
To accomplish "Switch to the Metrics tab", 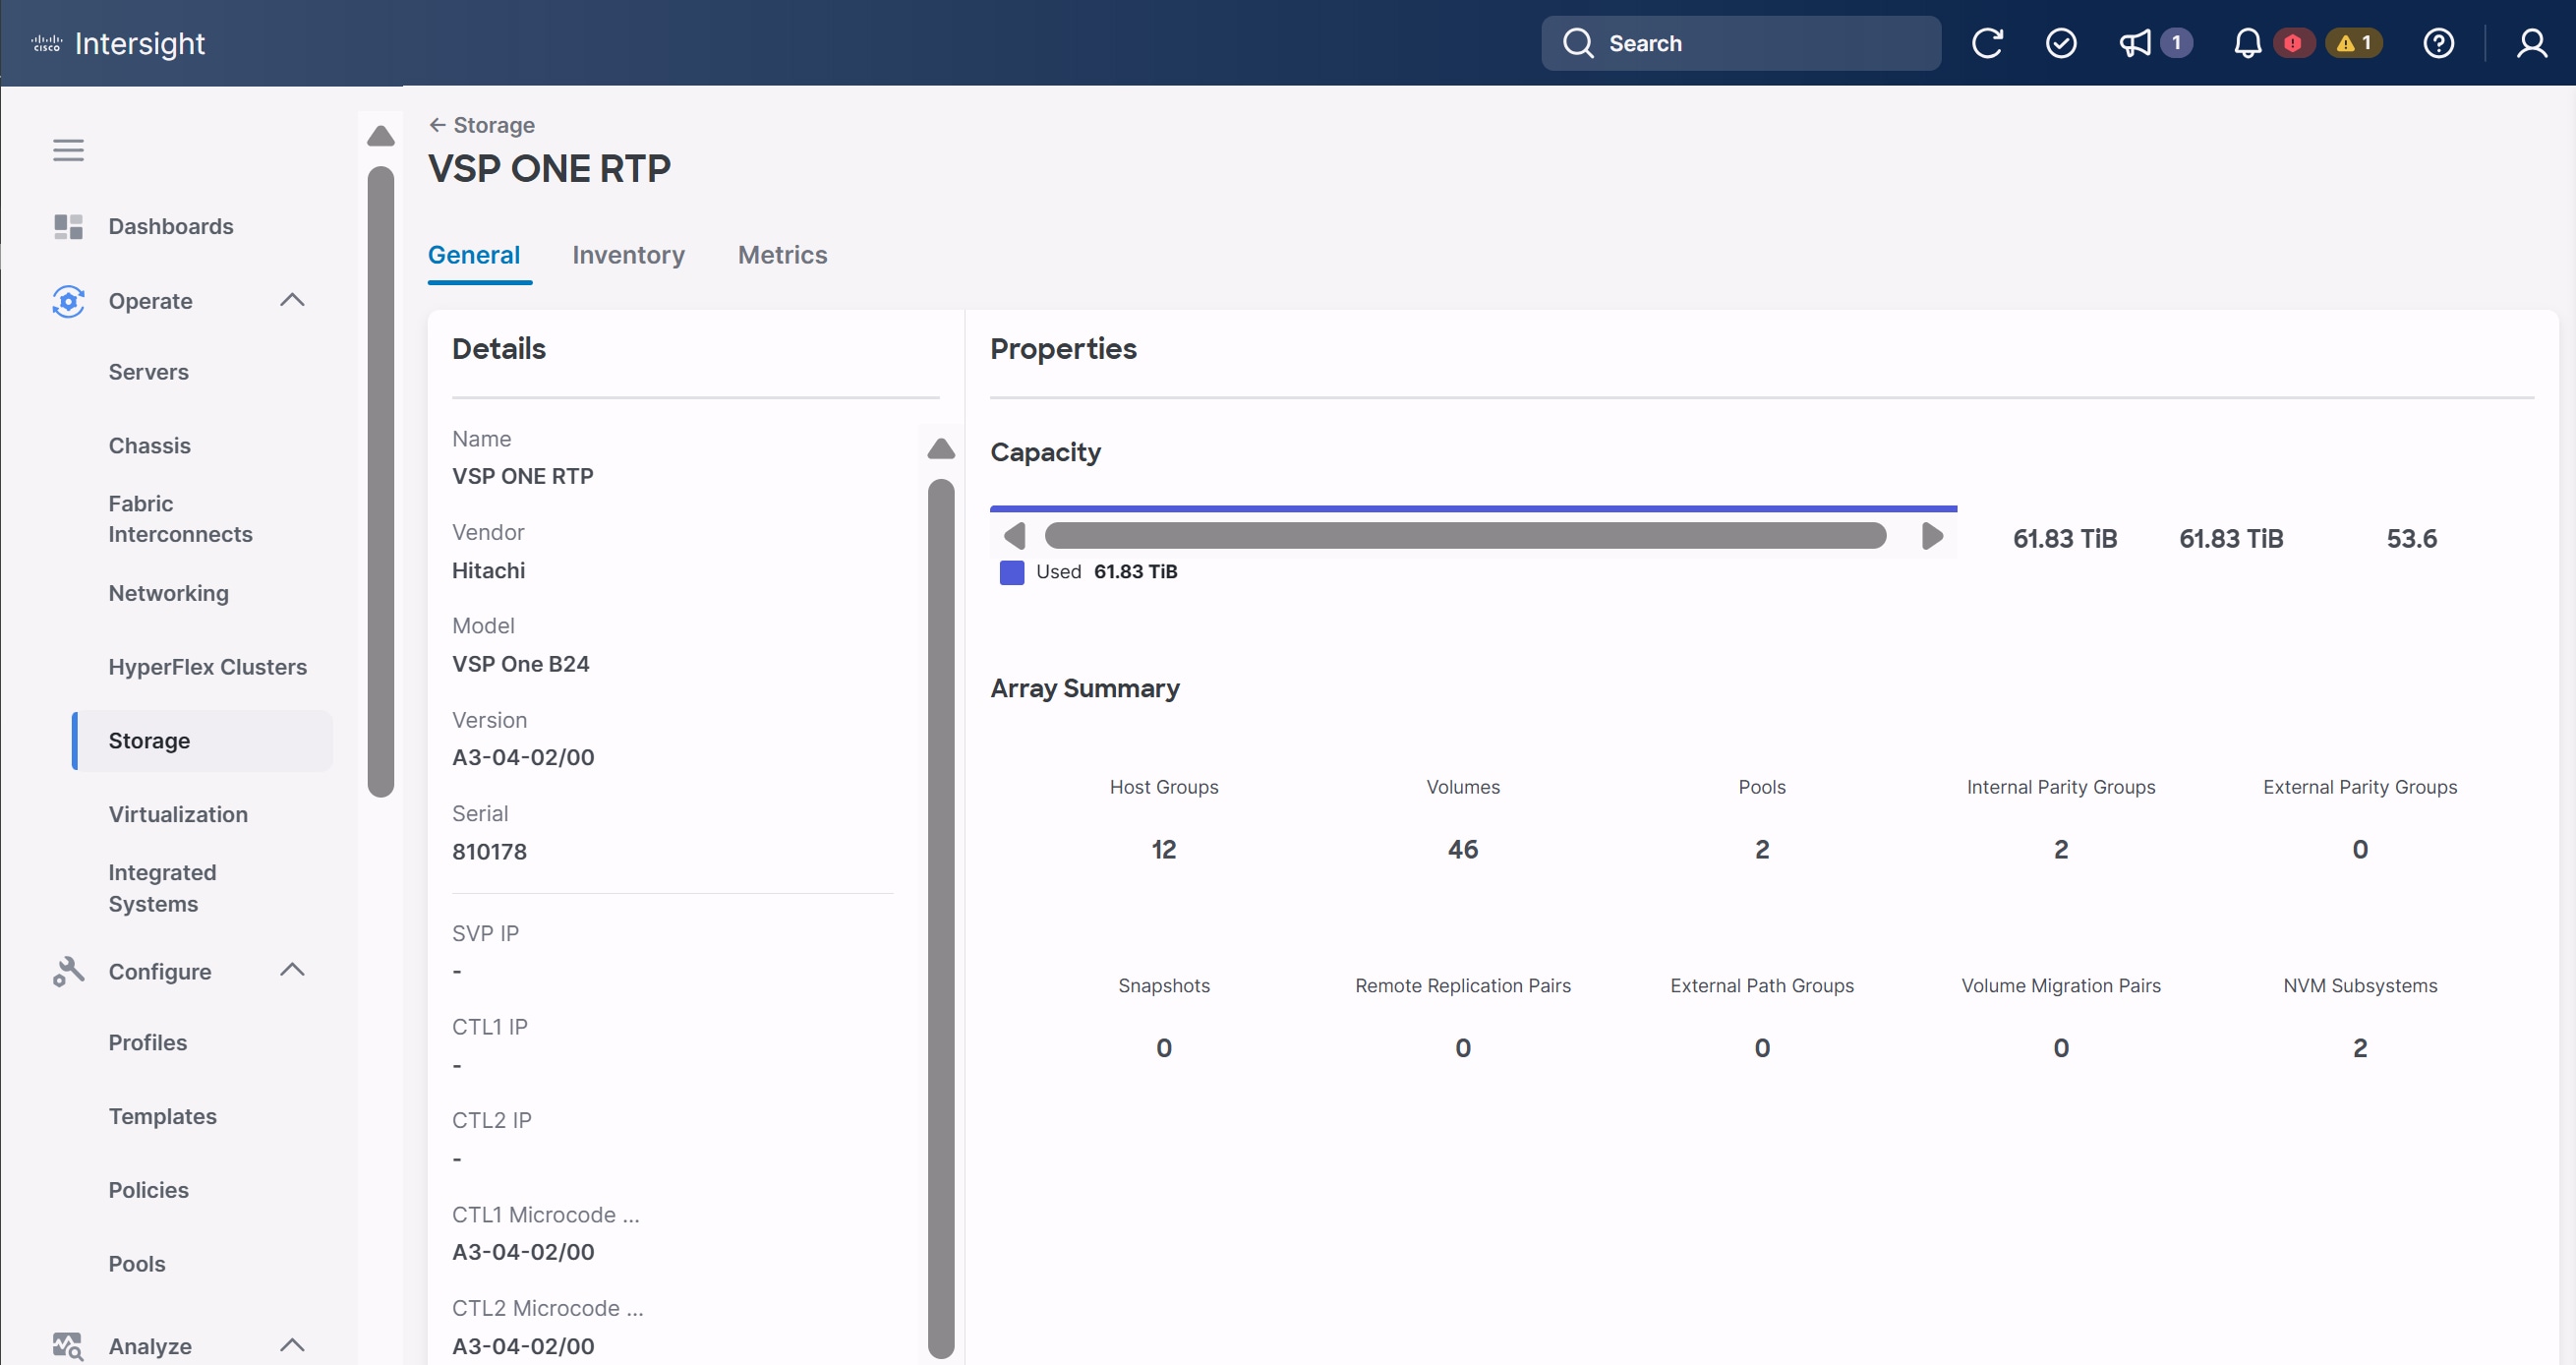I will [782, 255].
